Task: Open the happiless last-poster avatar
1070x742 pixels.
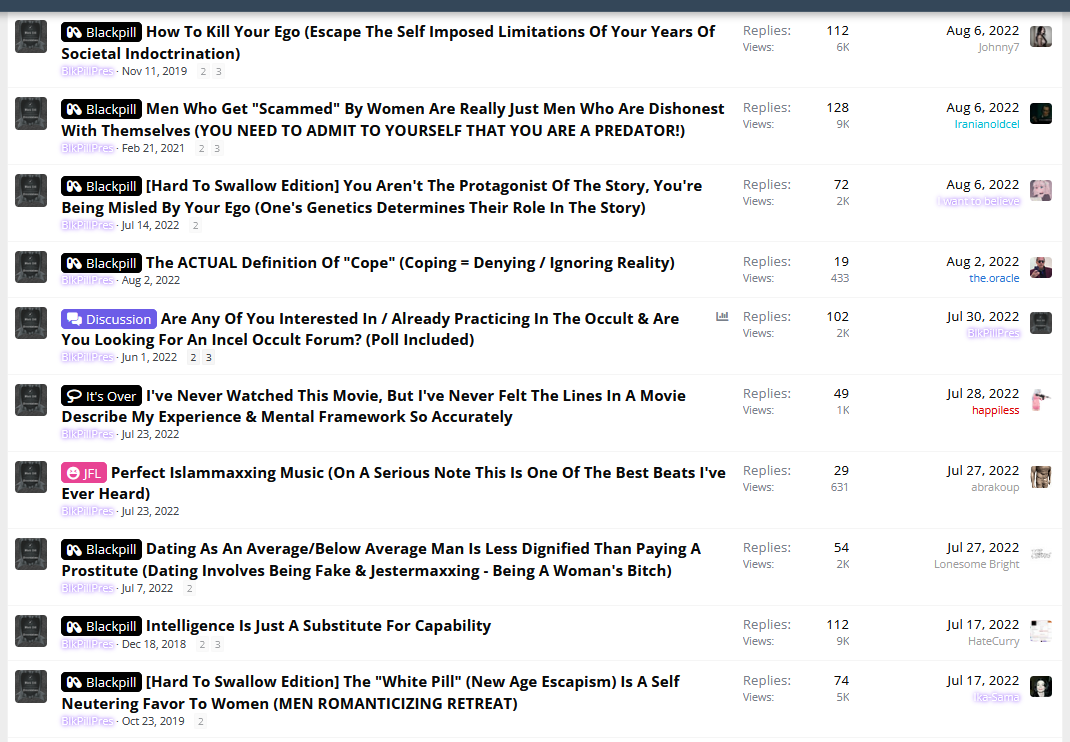Action: click(x=1041, y=399)
